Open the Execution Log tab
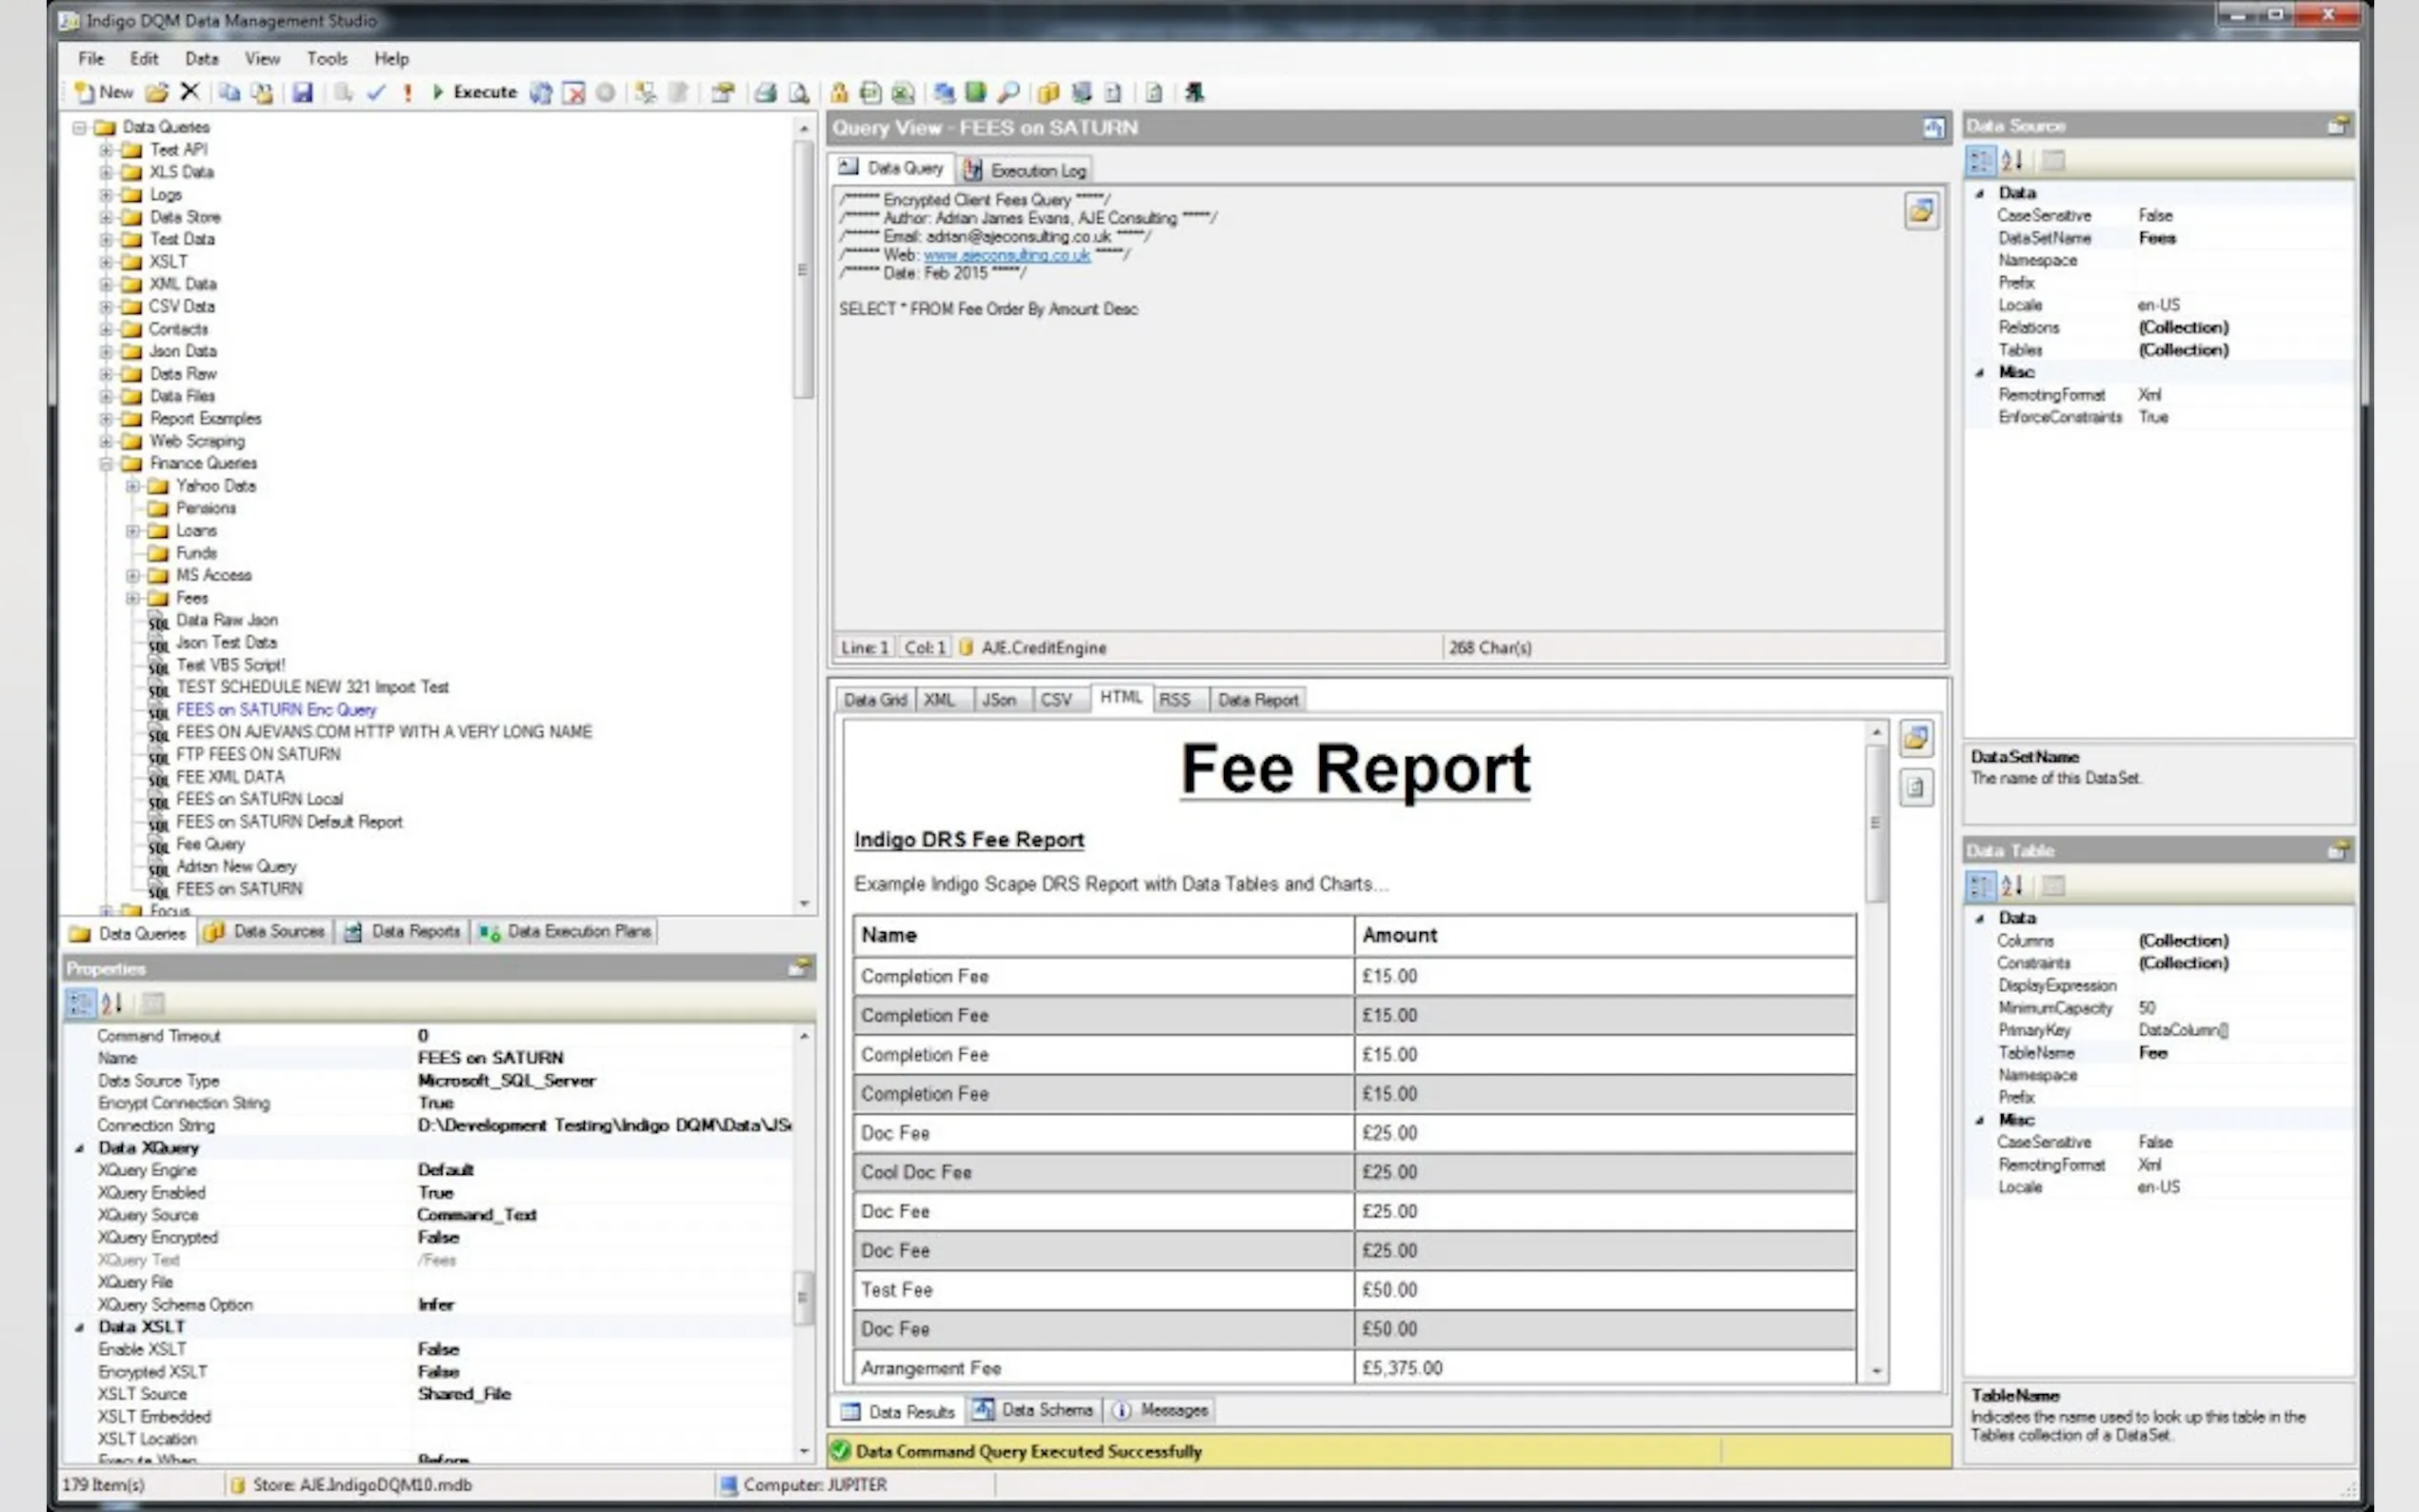Image resolution: width=2419 pixels, height=1512 pixels. click(1026, 170)
